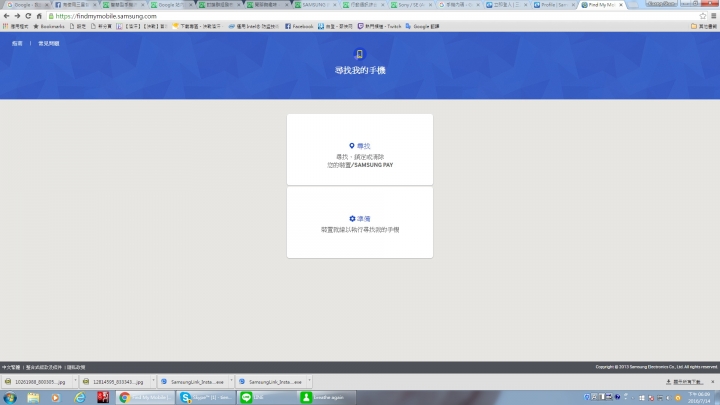This screenshot has width=720, height=405.
Task: Open the Bookmarks star bookmark
Action: (x=49, y=26)
